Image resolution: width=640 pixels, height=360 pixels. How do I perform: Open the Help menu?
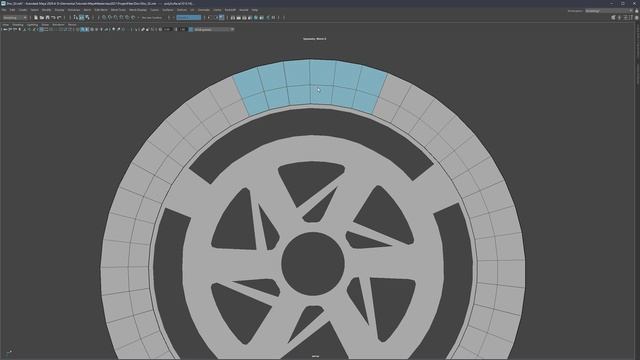255,10
